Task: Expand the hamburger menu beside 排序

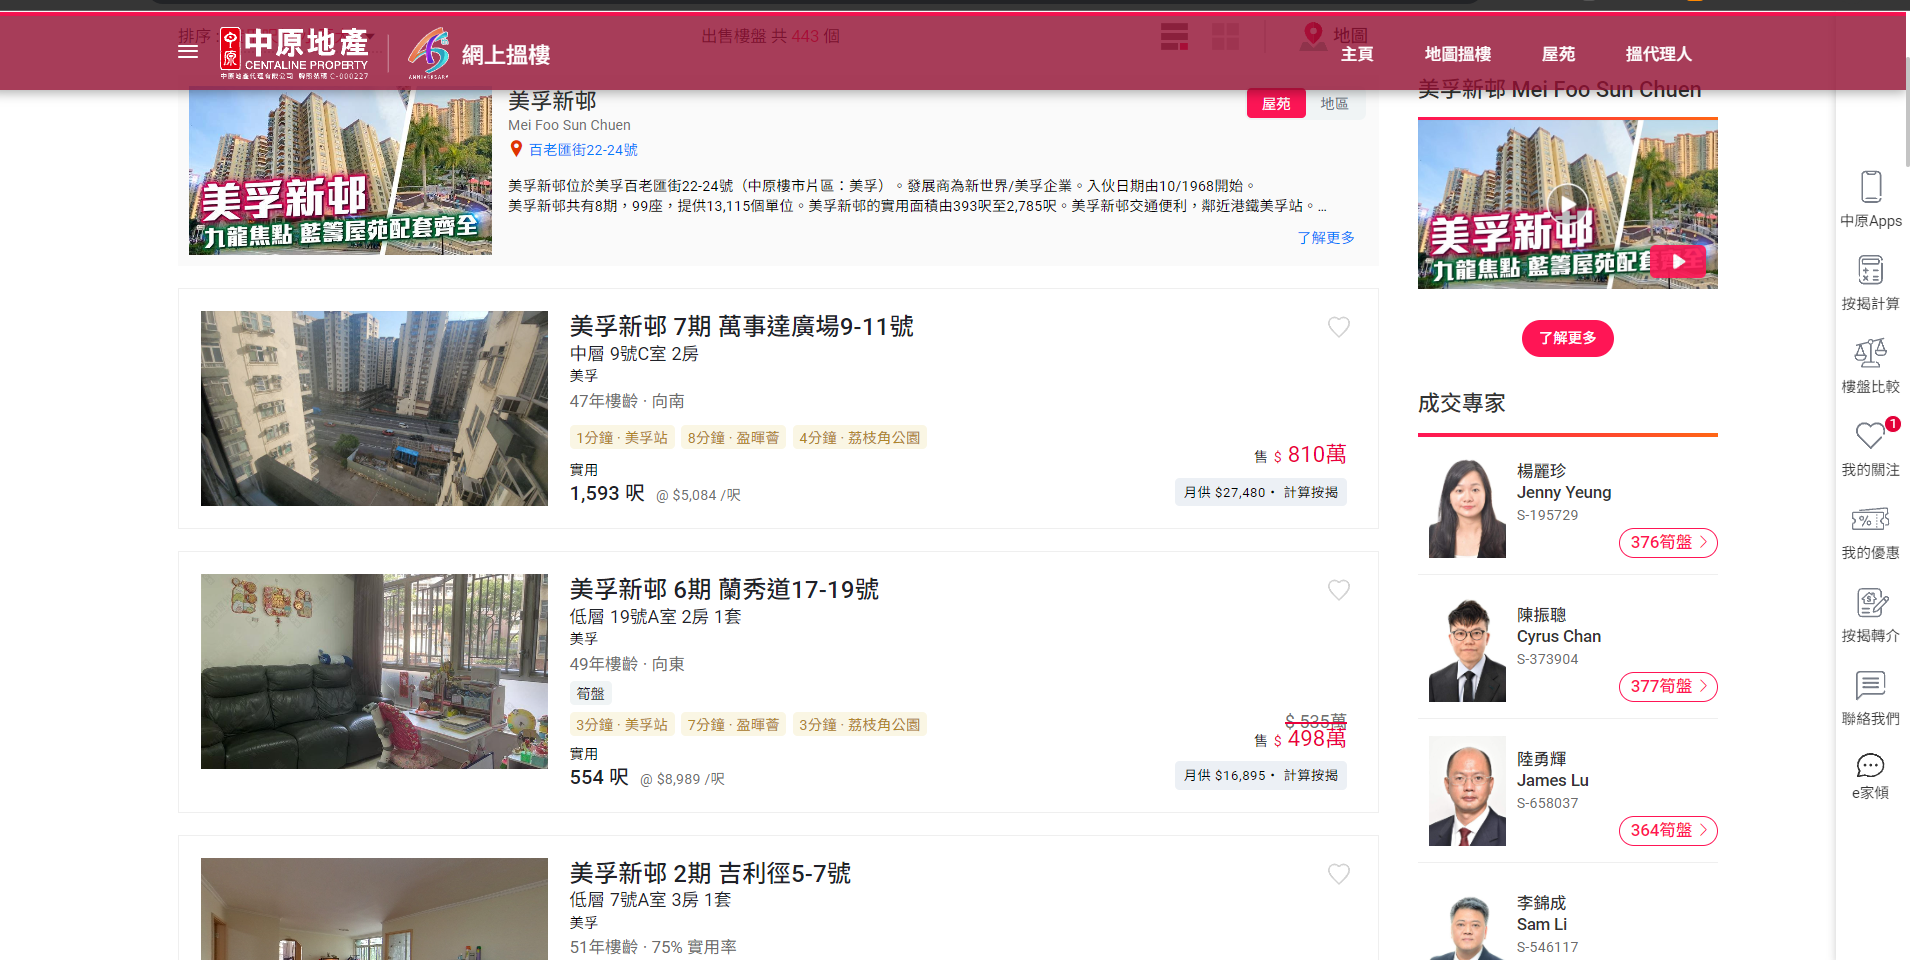Action: coord(188,52)
